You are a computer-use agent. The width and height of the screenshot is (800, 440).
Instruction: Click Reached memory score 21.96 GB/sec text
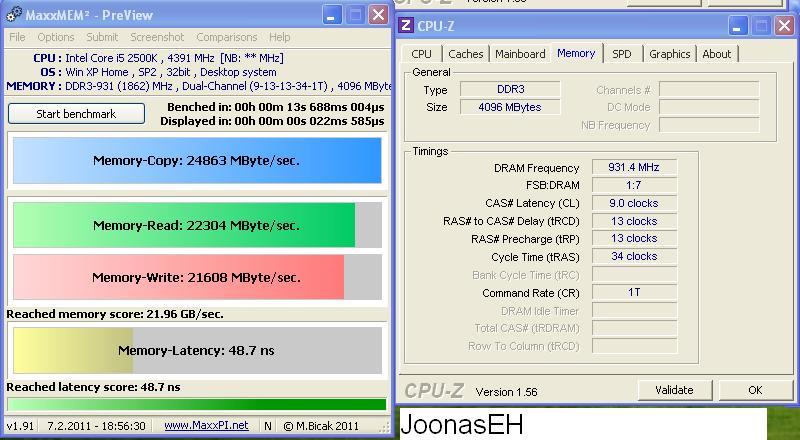click(x=115, y=314)
